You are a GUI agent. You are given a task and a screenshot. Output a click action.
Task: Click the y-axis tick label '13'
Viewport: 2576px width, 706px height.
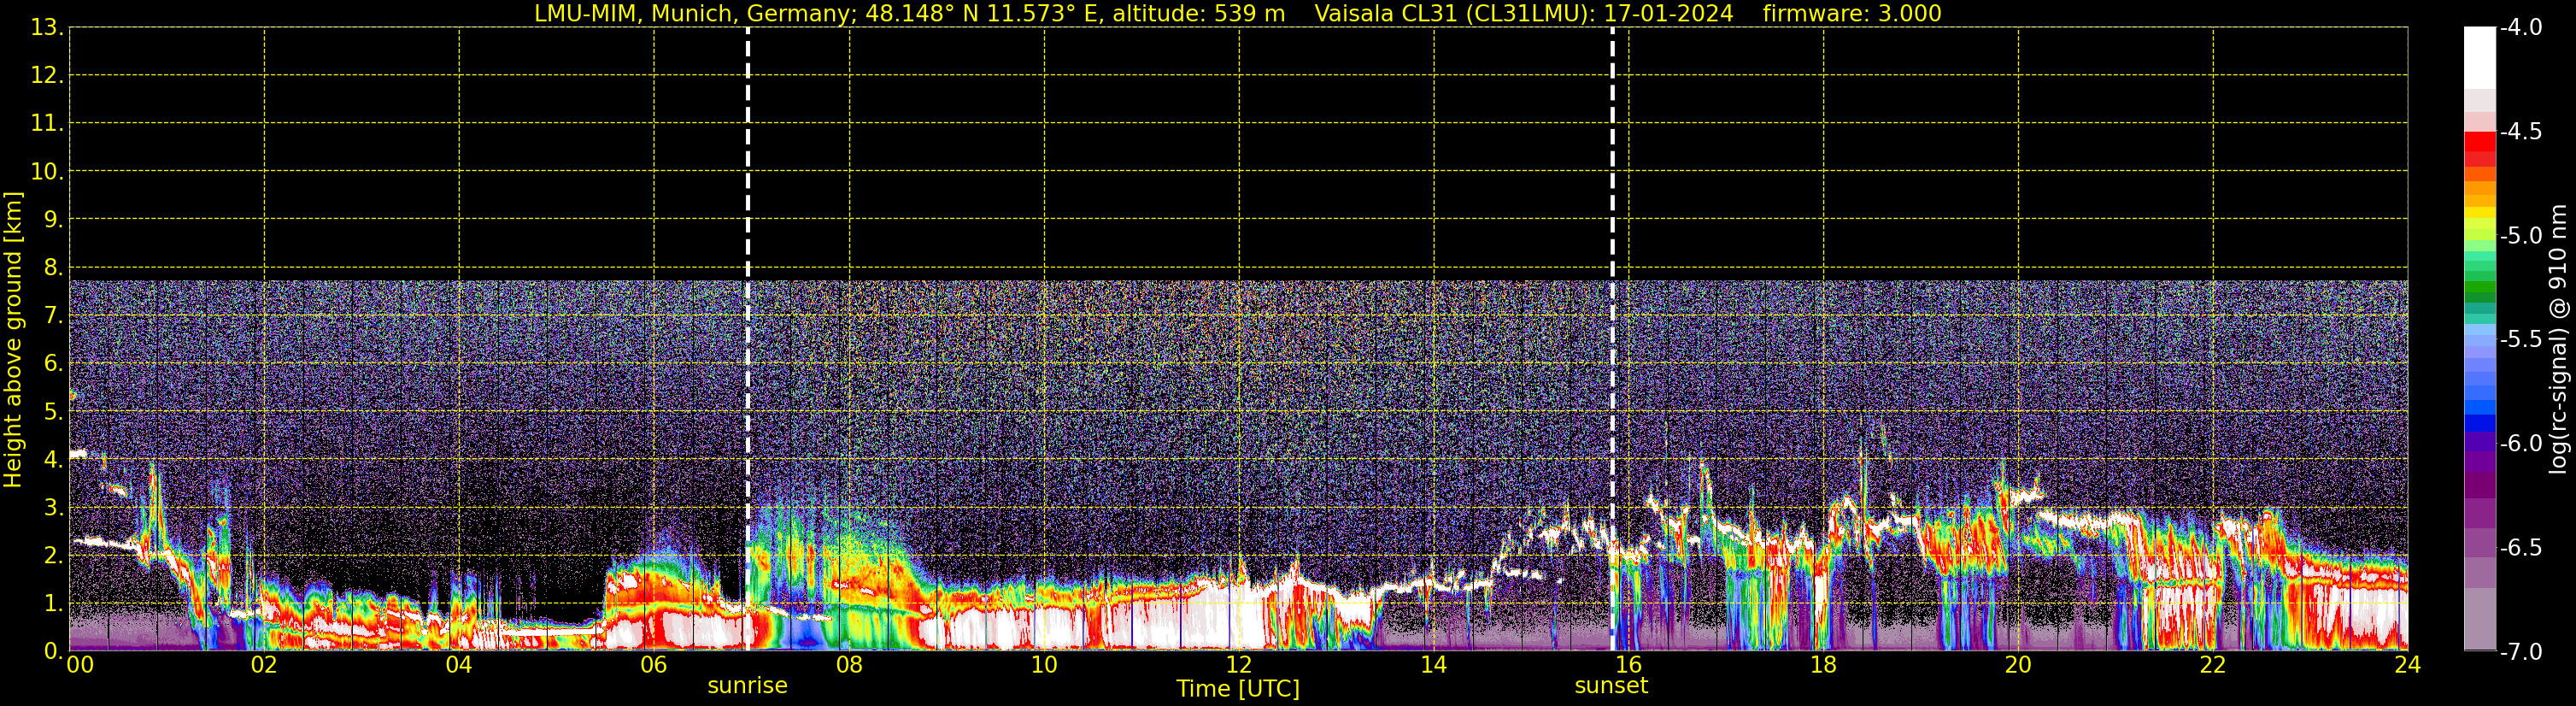click(46, 28)
